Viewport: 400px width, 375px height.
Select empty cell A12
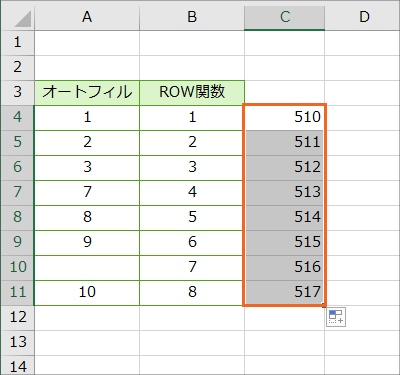point(87,318)
